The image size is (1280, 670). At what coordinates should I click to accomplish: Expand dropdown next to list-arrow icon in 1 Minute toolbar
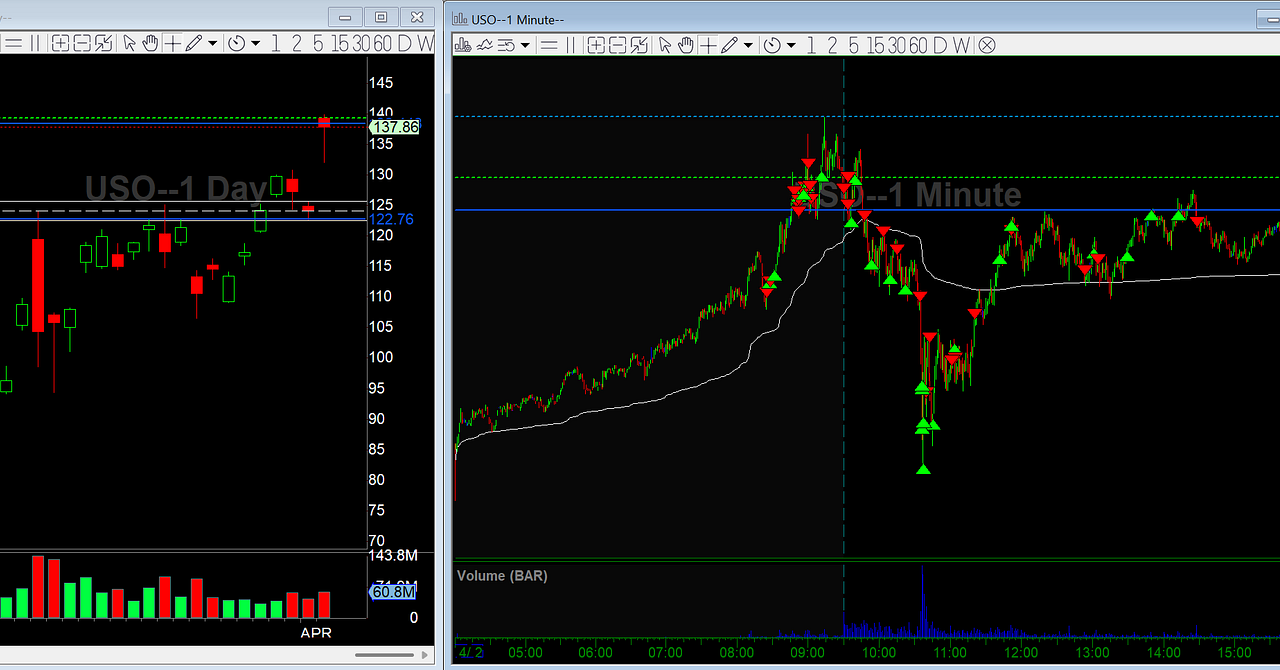(x=525, y=45)
